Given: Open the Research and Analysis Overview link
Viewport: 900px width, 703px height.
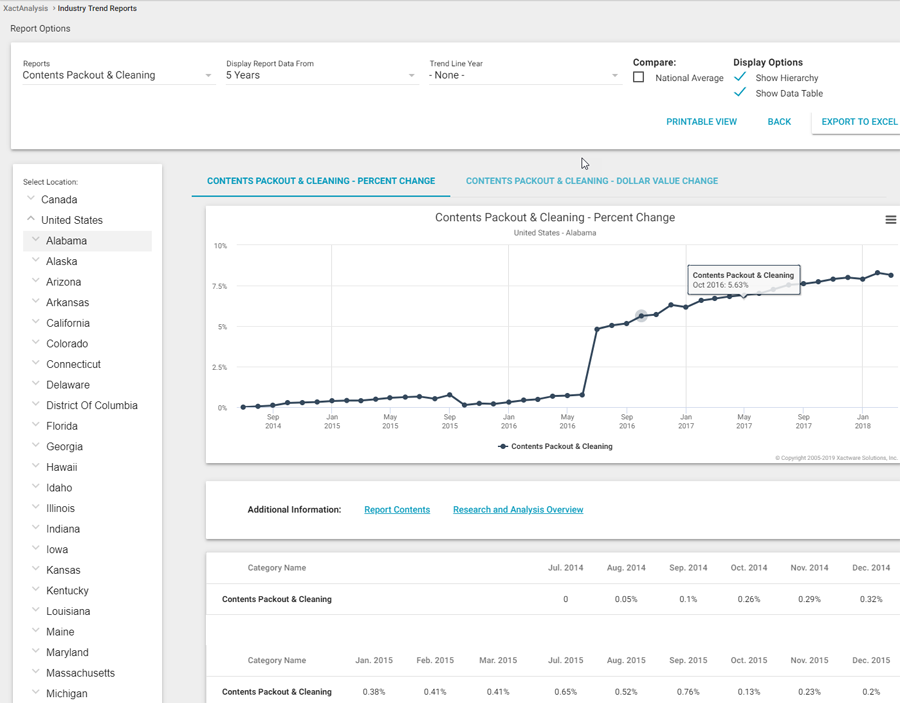Looking at the screenshot, I should [517, 510].
